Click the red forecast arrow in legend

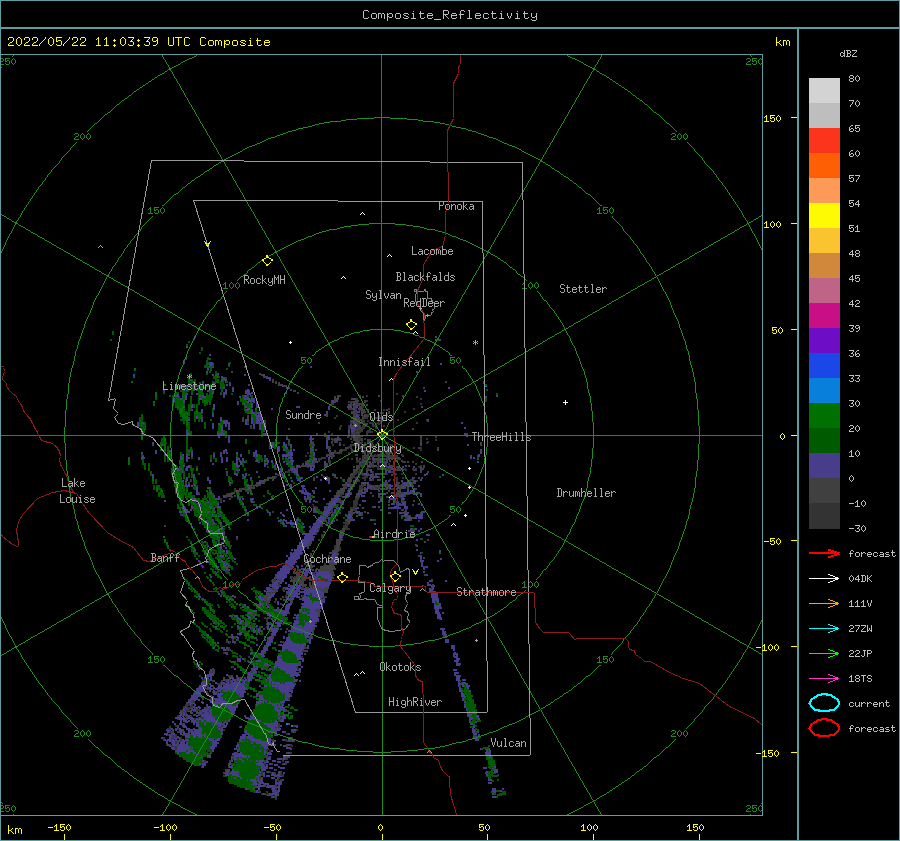(x=824, y=553)
